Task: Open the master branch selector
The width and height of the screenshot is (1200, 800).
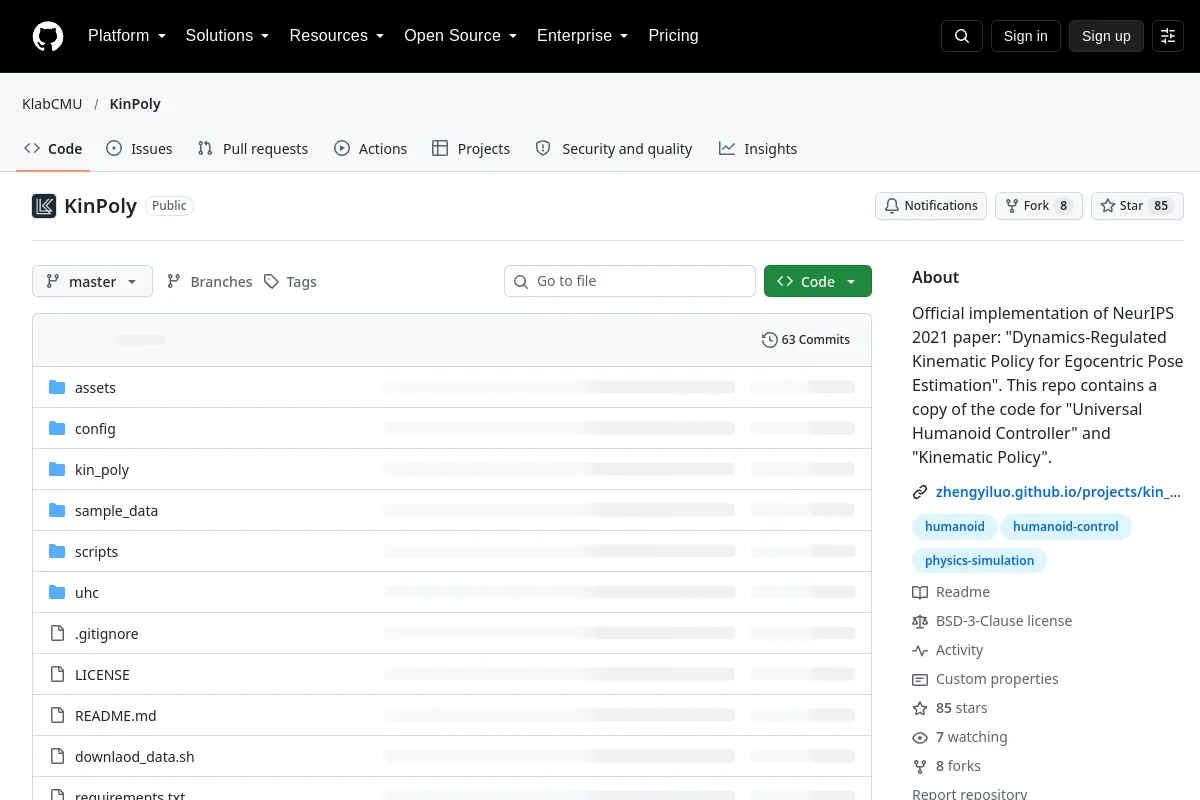Action: [x=92, y=281]
